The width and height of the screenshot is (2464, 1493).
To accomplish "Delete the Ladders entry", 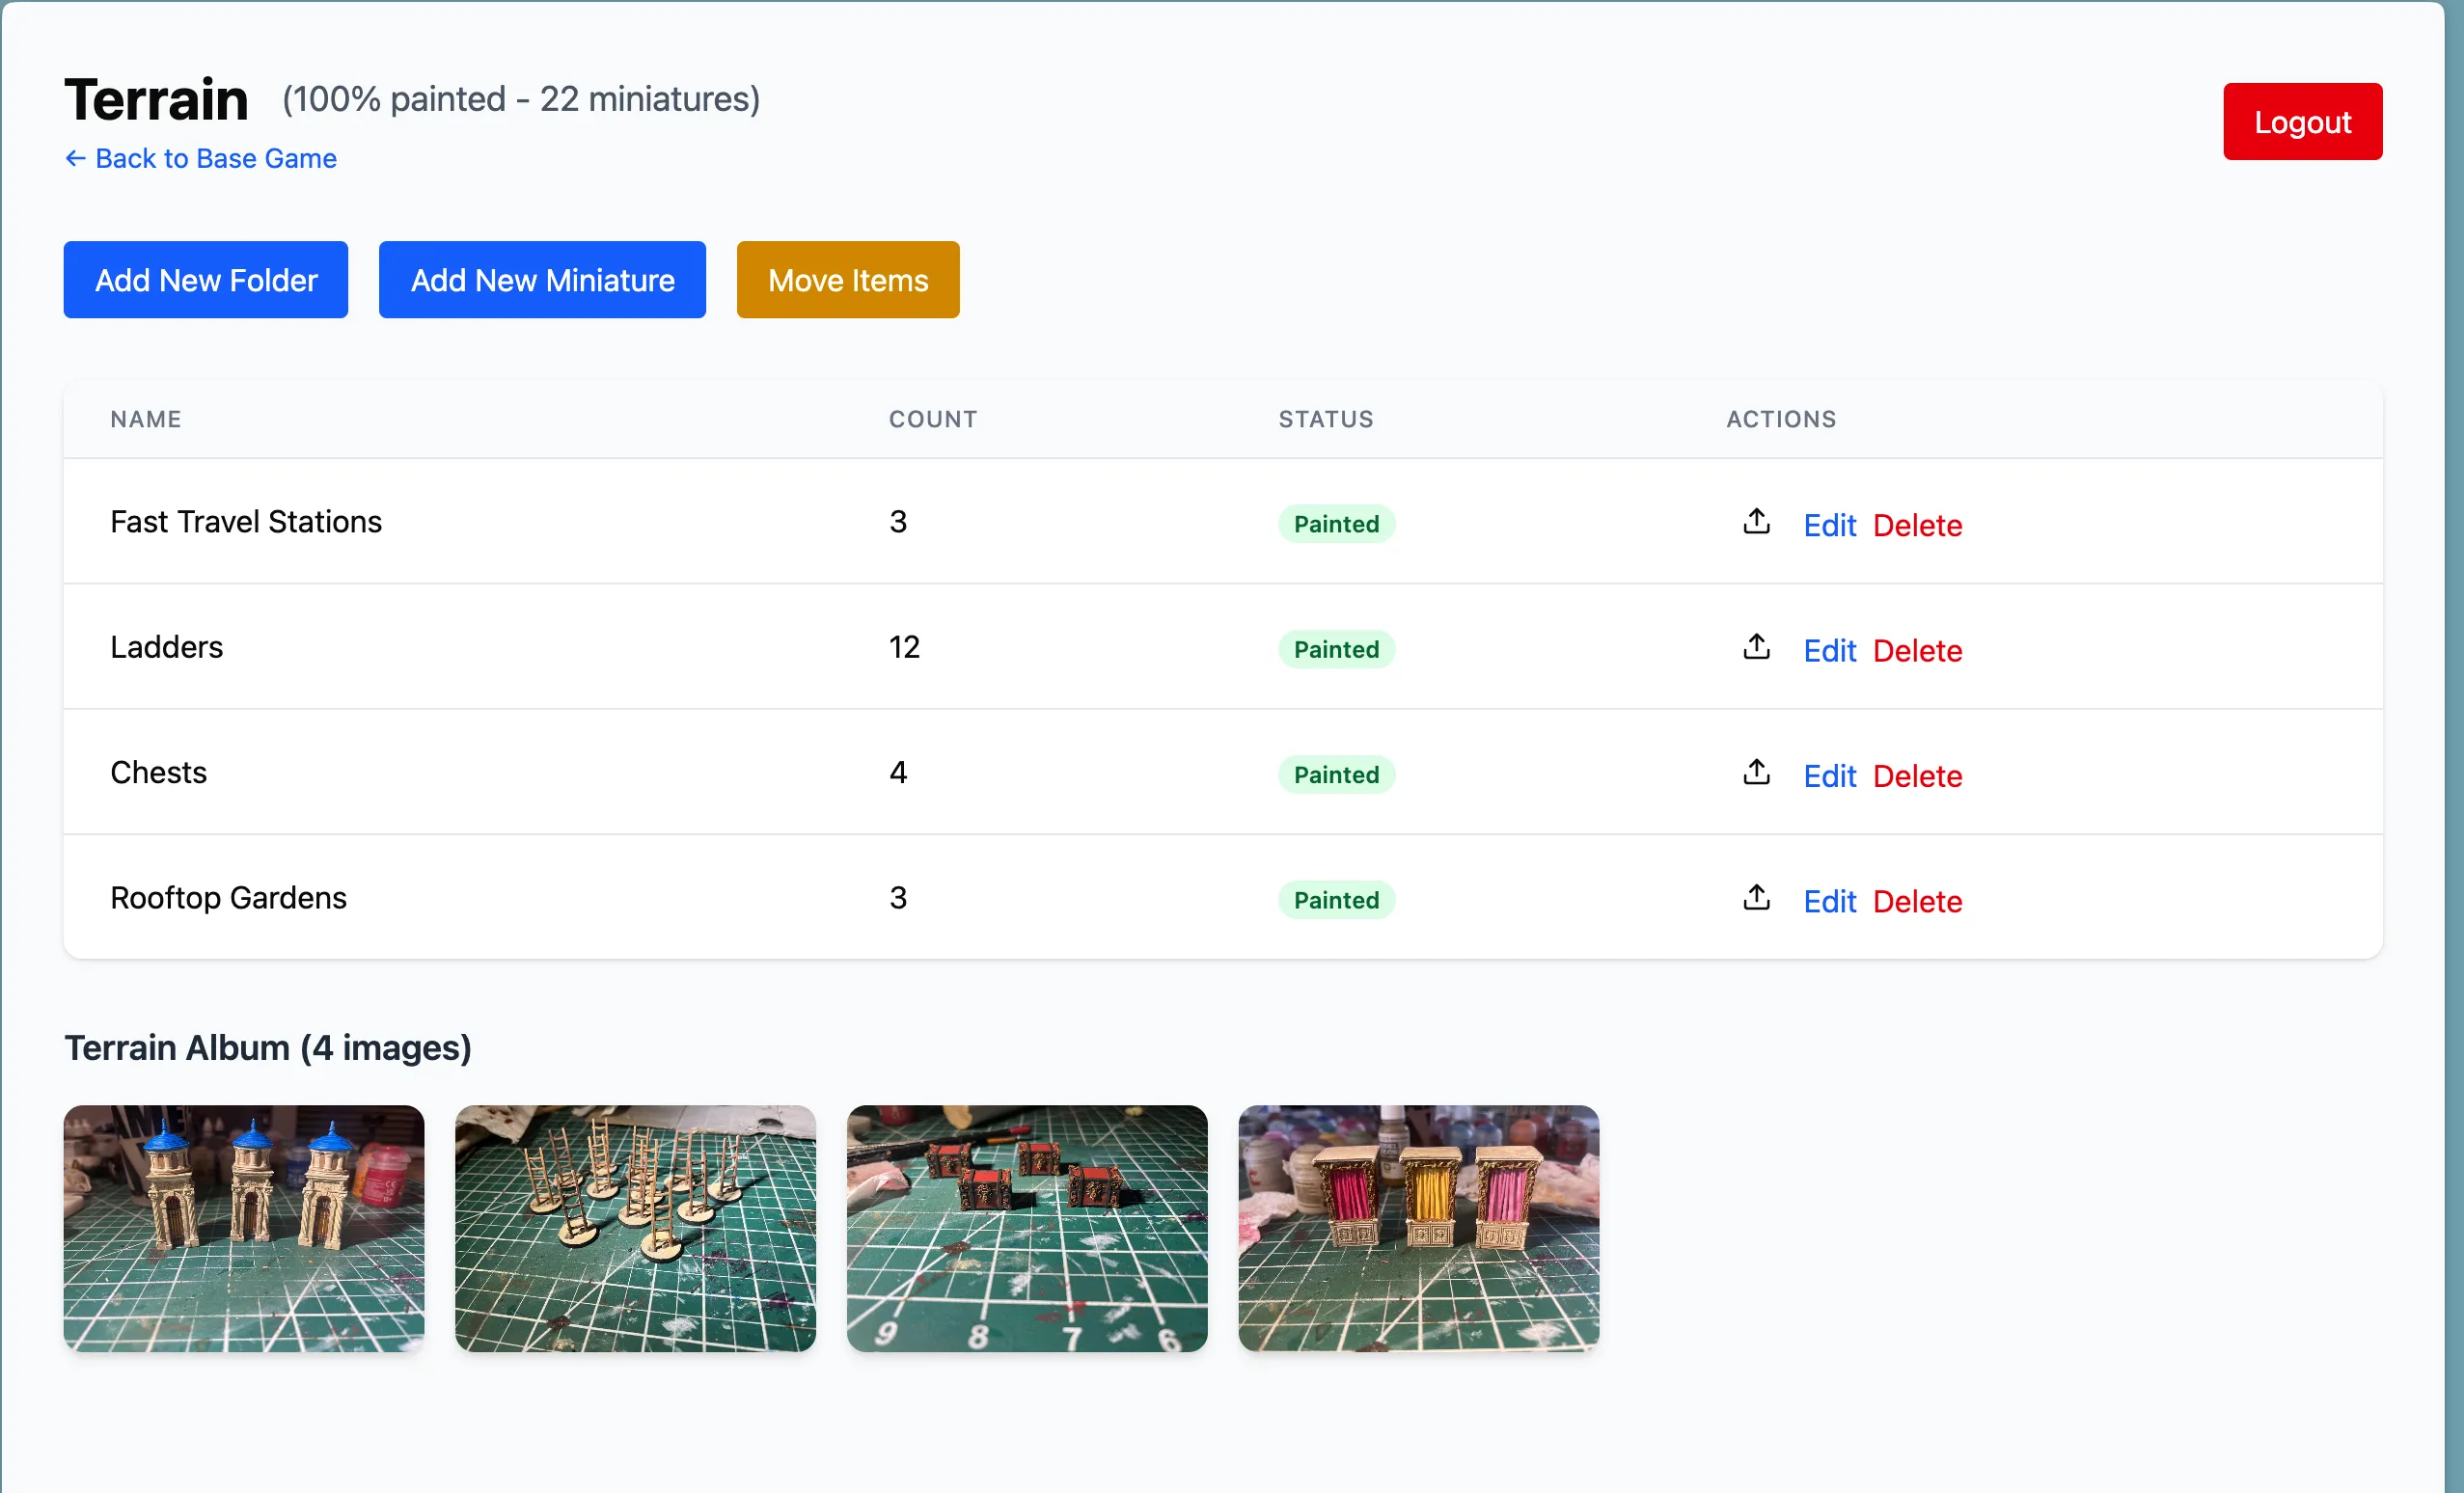I will [x=1916, y=651].
